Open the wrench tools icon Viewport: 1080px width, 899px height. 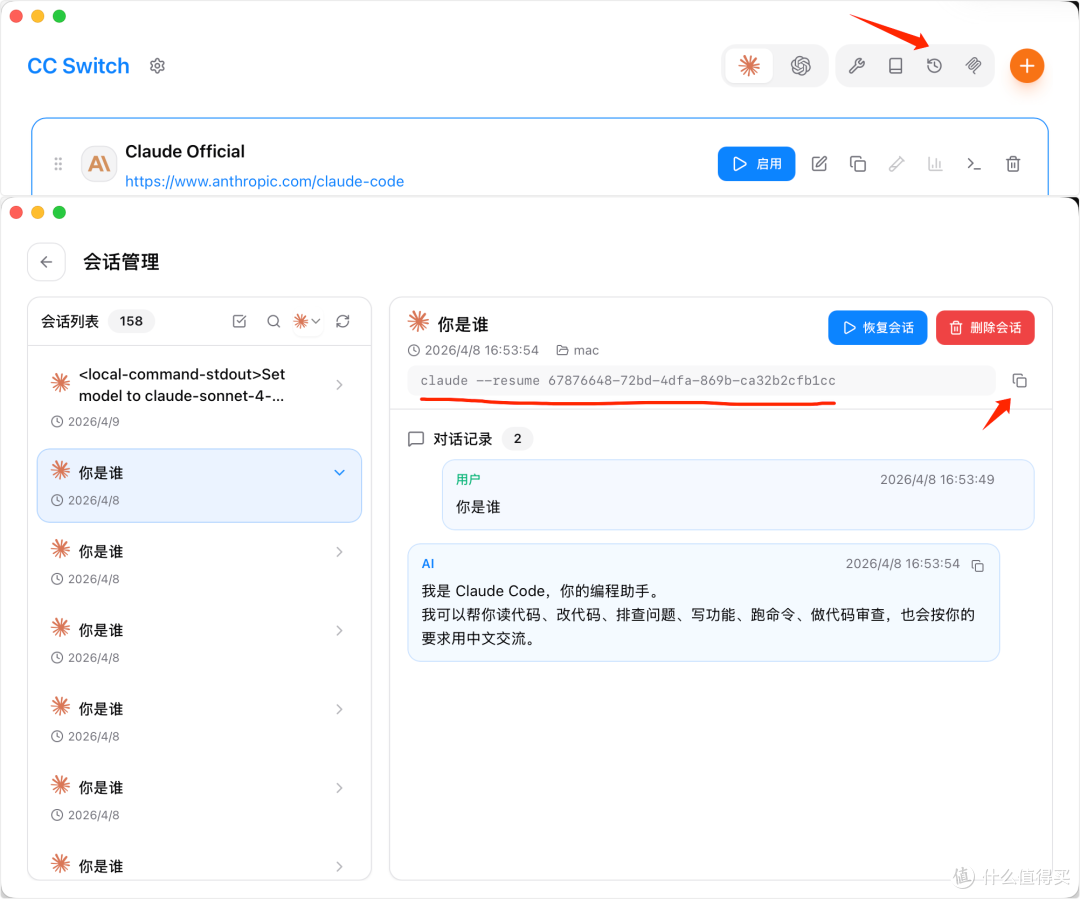(x=857, y=66)
